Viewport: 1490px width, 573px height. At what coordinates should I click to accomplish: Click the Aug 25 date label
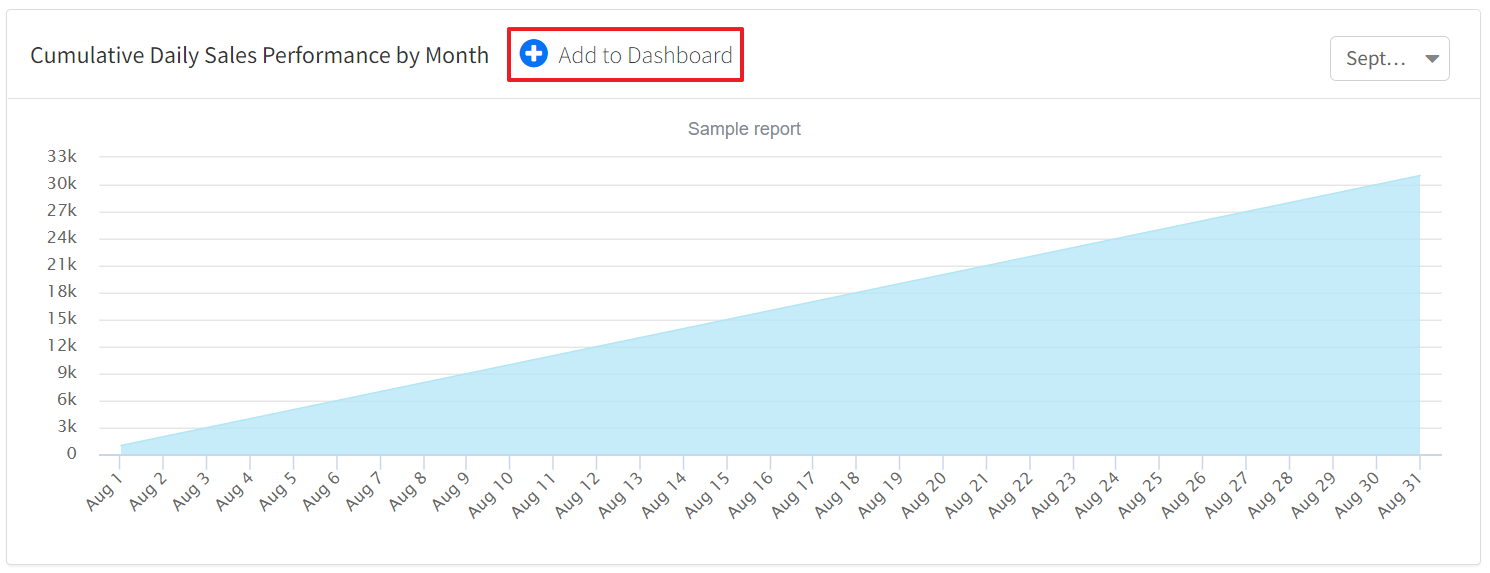[1140, 494]
